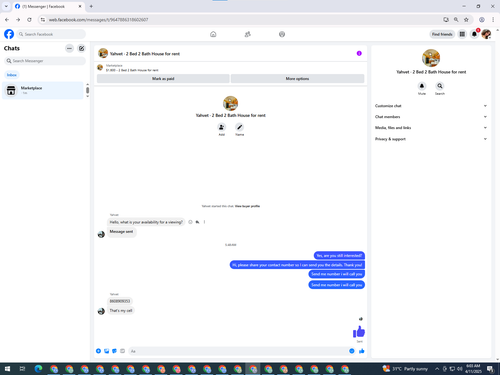
Task: Send a thumbs-up like from composer
Action: pyautogui.click(x=362, y=351)
